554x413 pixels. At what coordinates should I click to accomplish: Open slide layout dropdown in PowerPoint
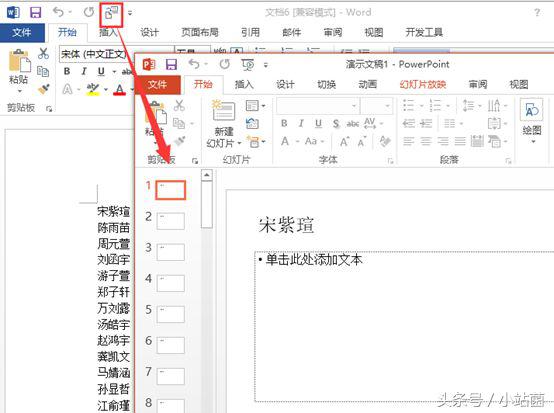(255, 106)
